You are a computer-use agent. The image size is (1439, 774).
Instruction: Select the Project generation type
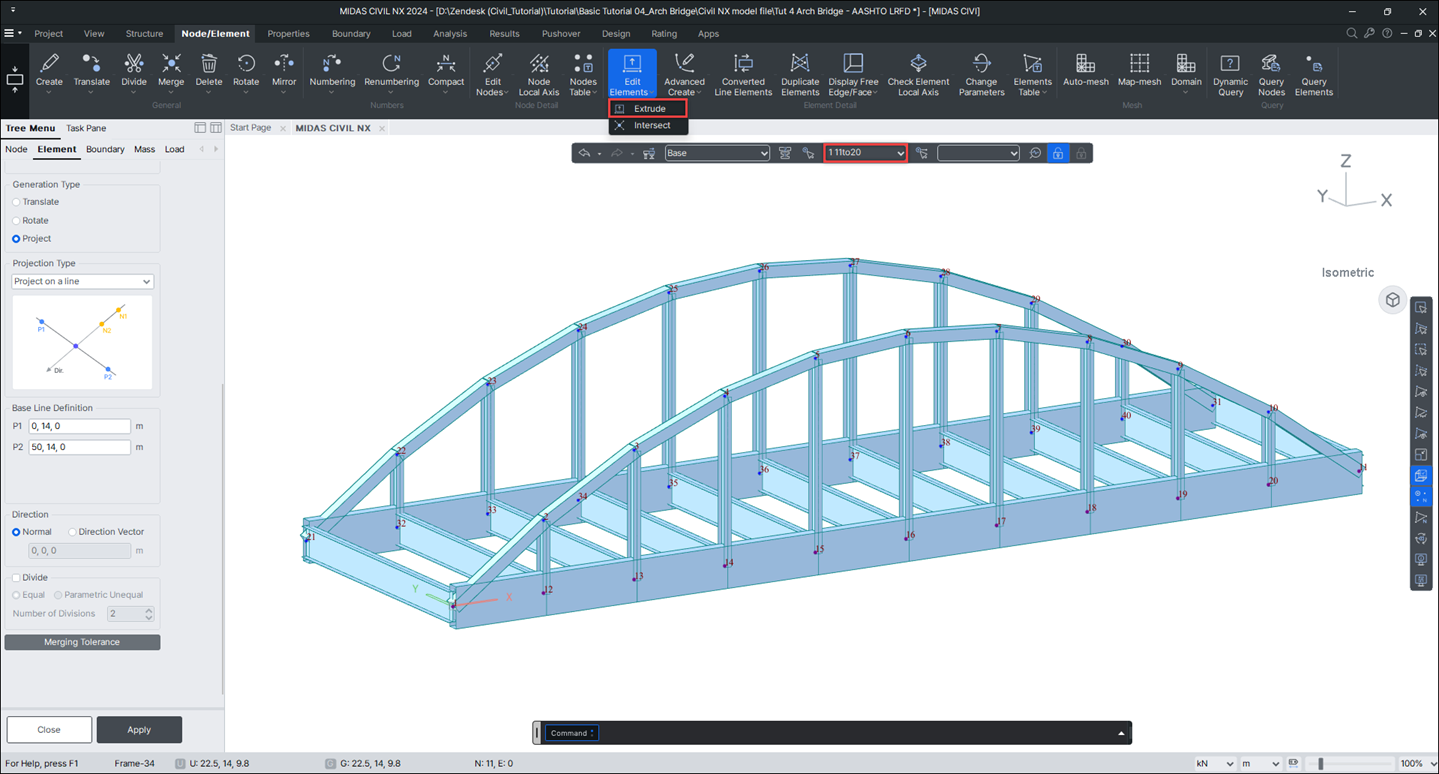click(16, 239)
